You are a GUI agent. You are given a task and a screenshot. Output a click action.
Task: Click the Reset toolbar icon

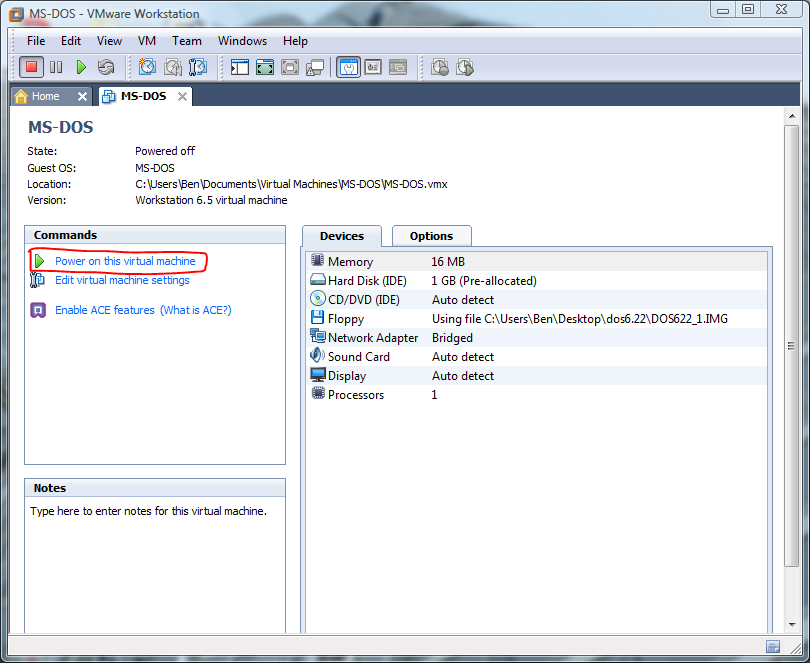pyautogui.click(x=106, y=67)
